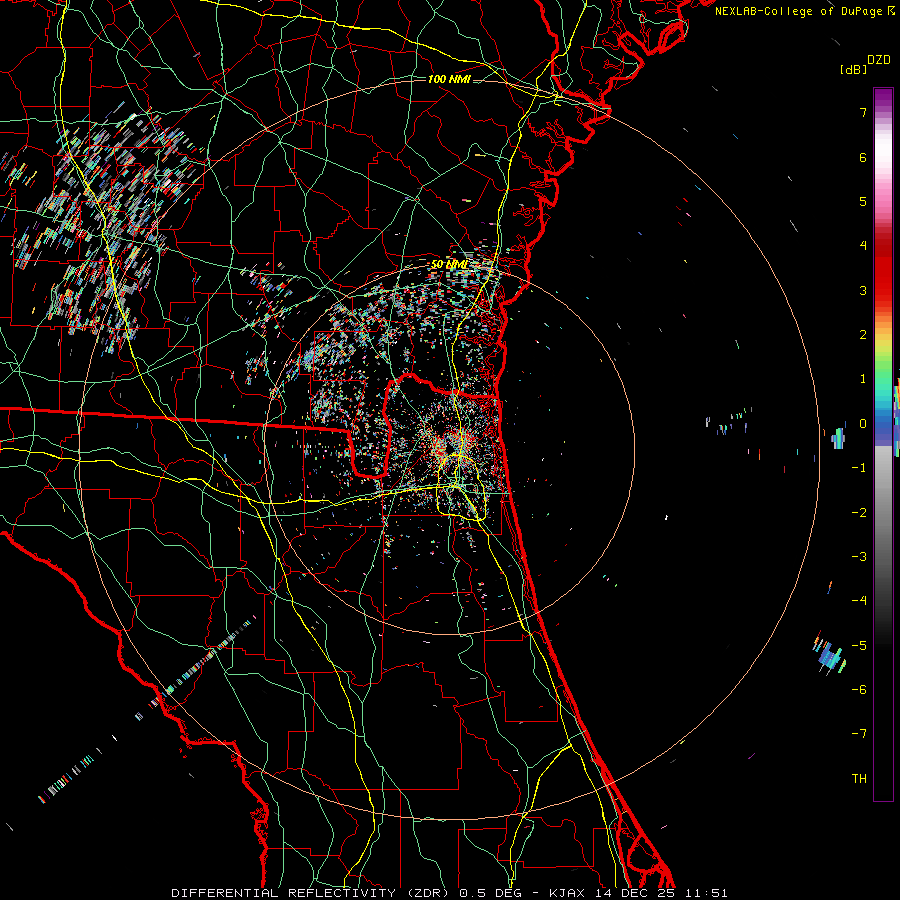Click the color scale tick value 6
Screen dimensions: 900x900
863,157
